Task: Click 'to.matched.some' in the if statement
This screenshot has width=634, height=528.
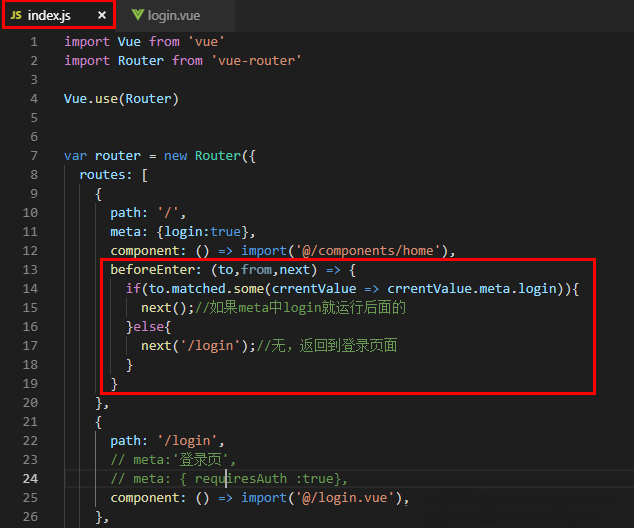Action: pyautogui.click(x=206, y=289)
